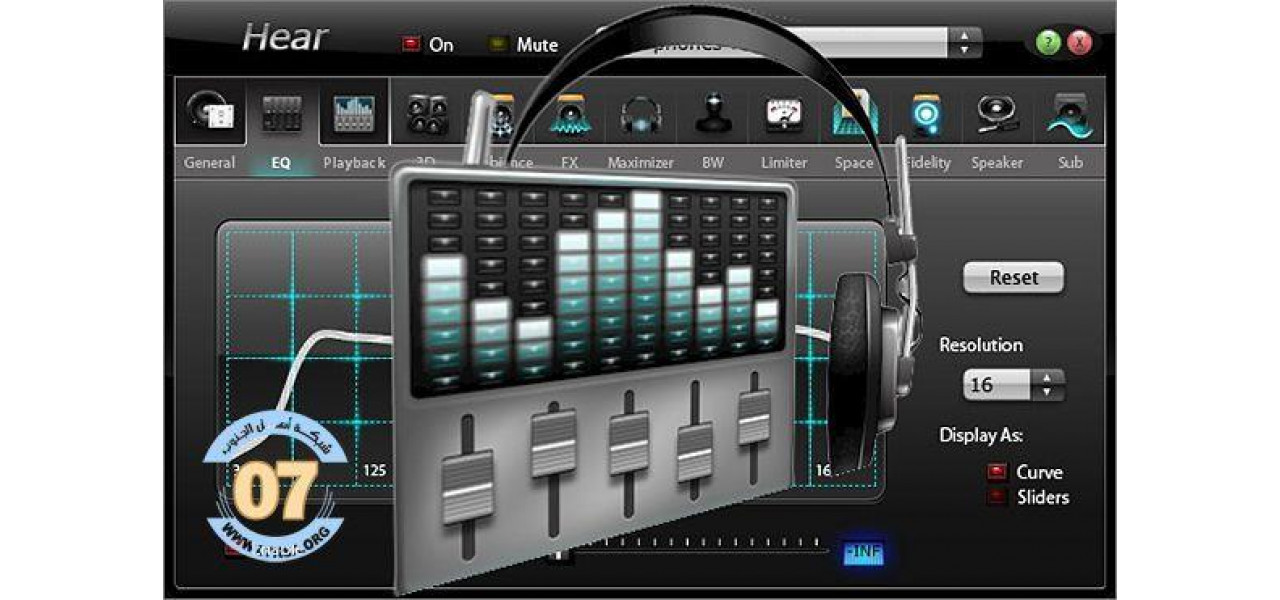1280x600 pixels.
Task: Increase the Resolution value with up arrow
Action: point(1047,377)
